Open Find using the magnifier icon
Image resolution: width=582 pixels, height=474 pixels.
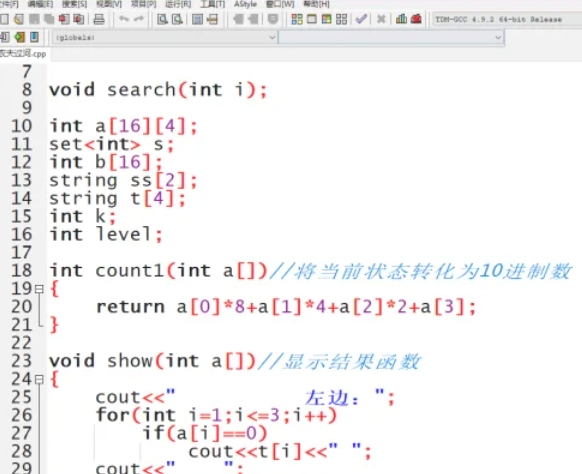[162, 19]
